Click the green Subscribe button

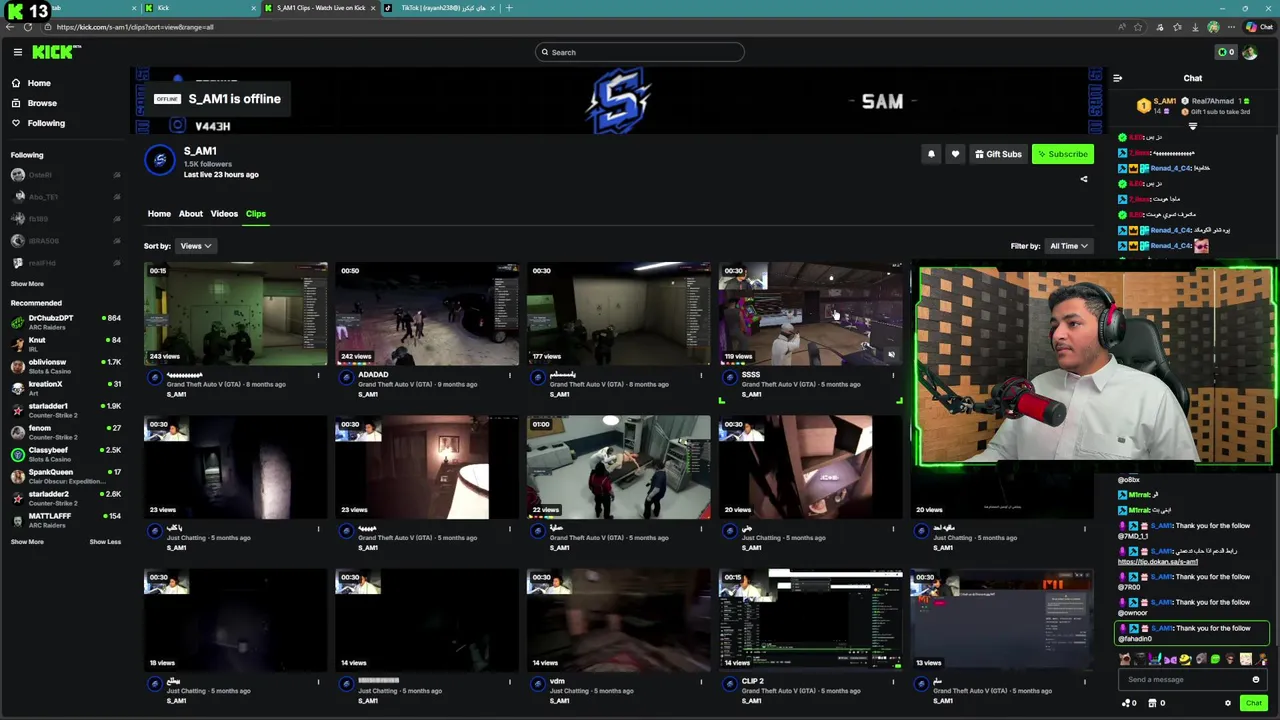[1062, 154]
